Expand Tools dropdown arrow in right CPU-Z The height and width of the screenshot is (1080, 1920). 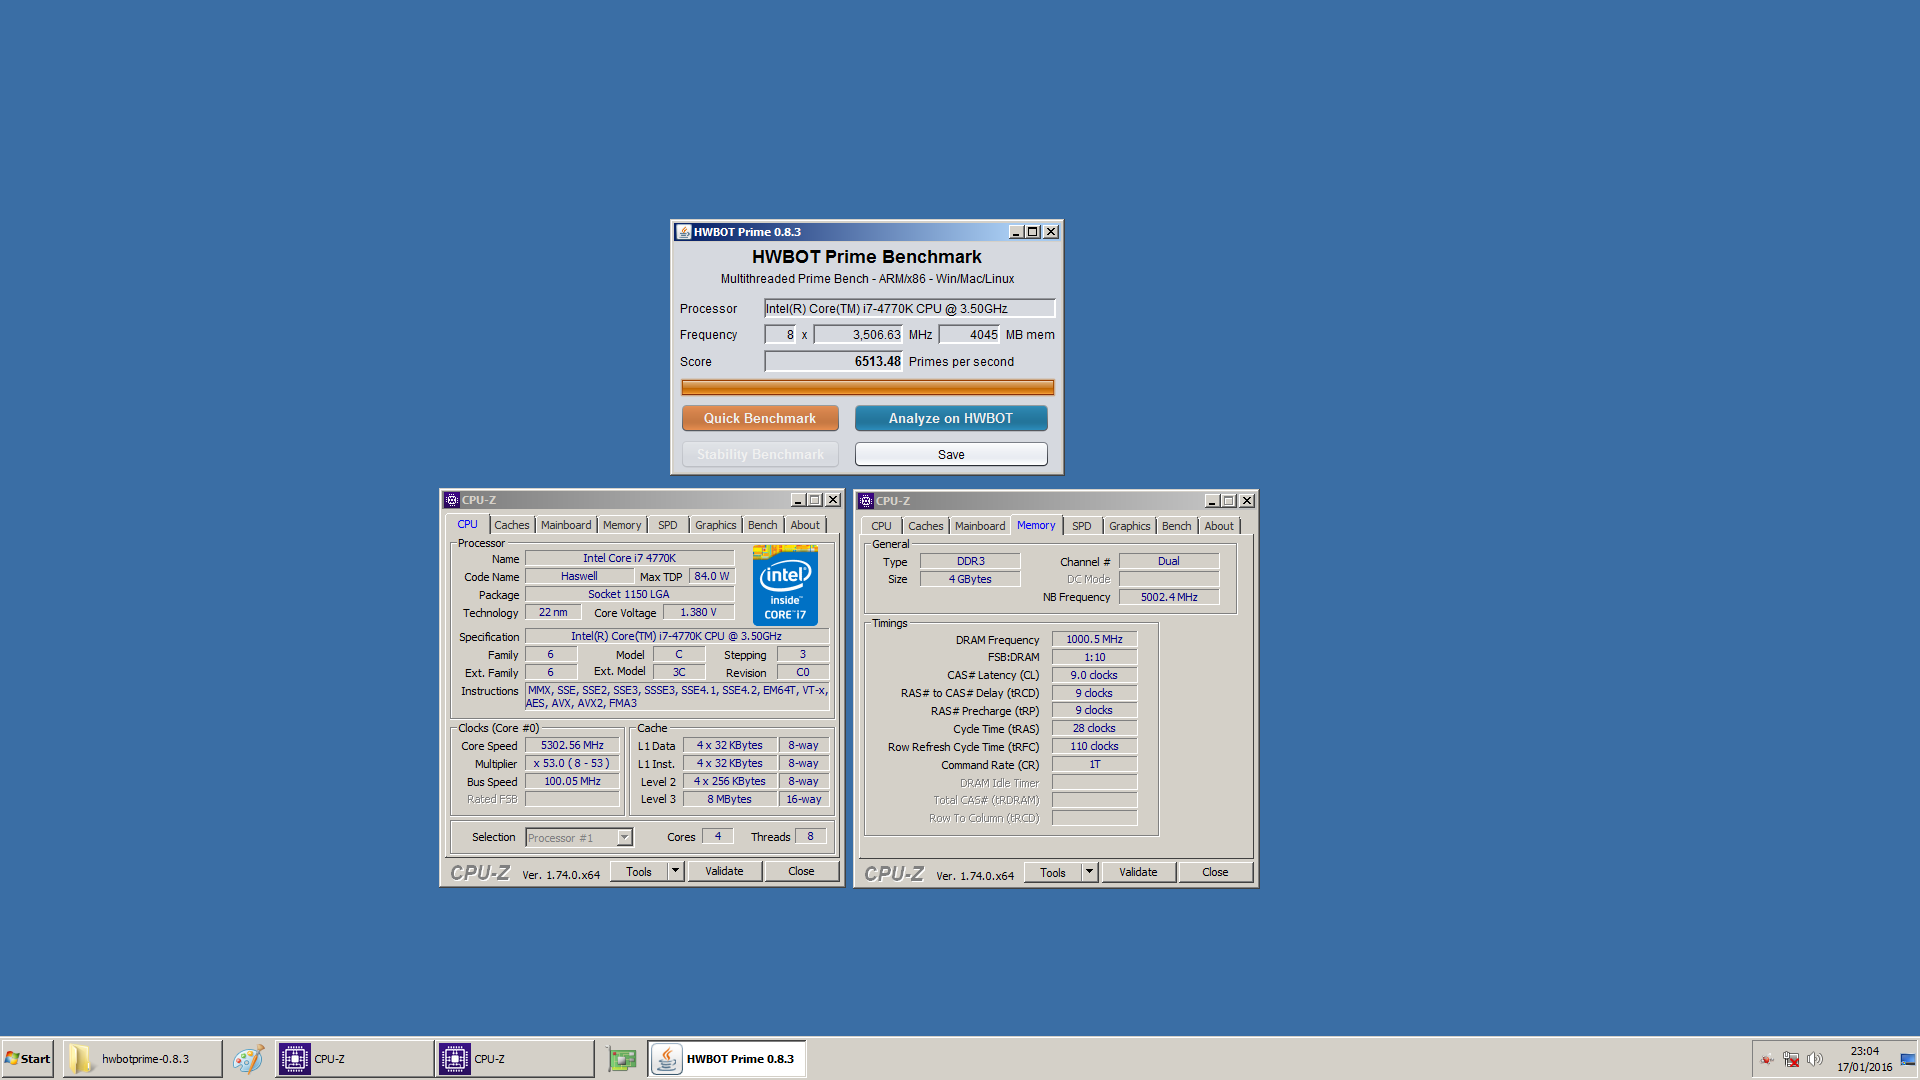(x=1089, y=872)
